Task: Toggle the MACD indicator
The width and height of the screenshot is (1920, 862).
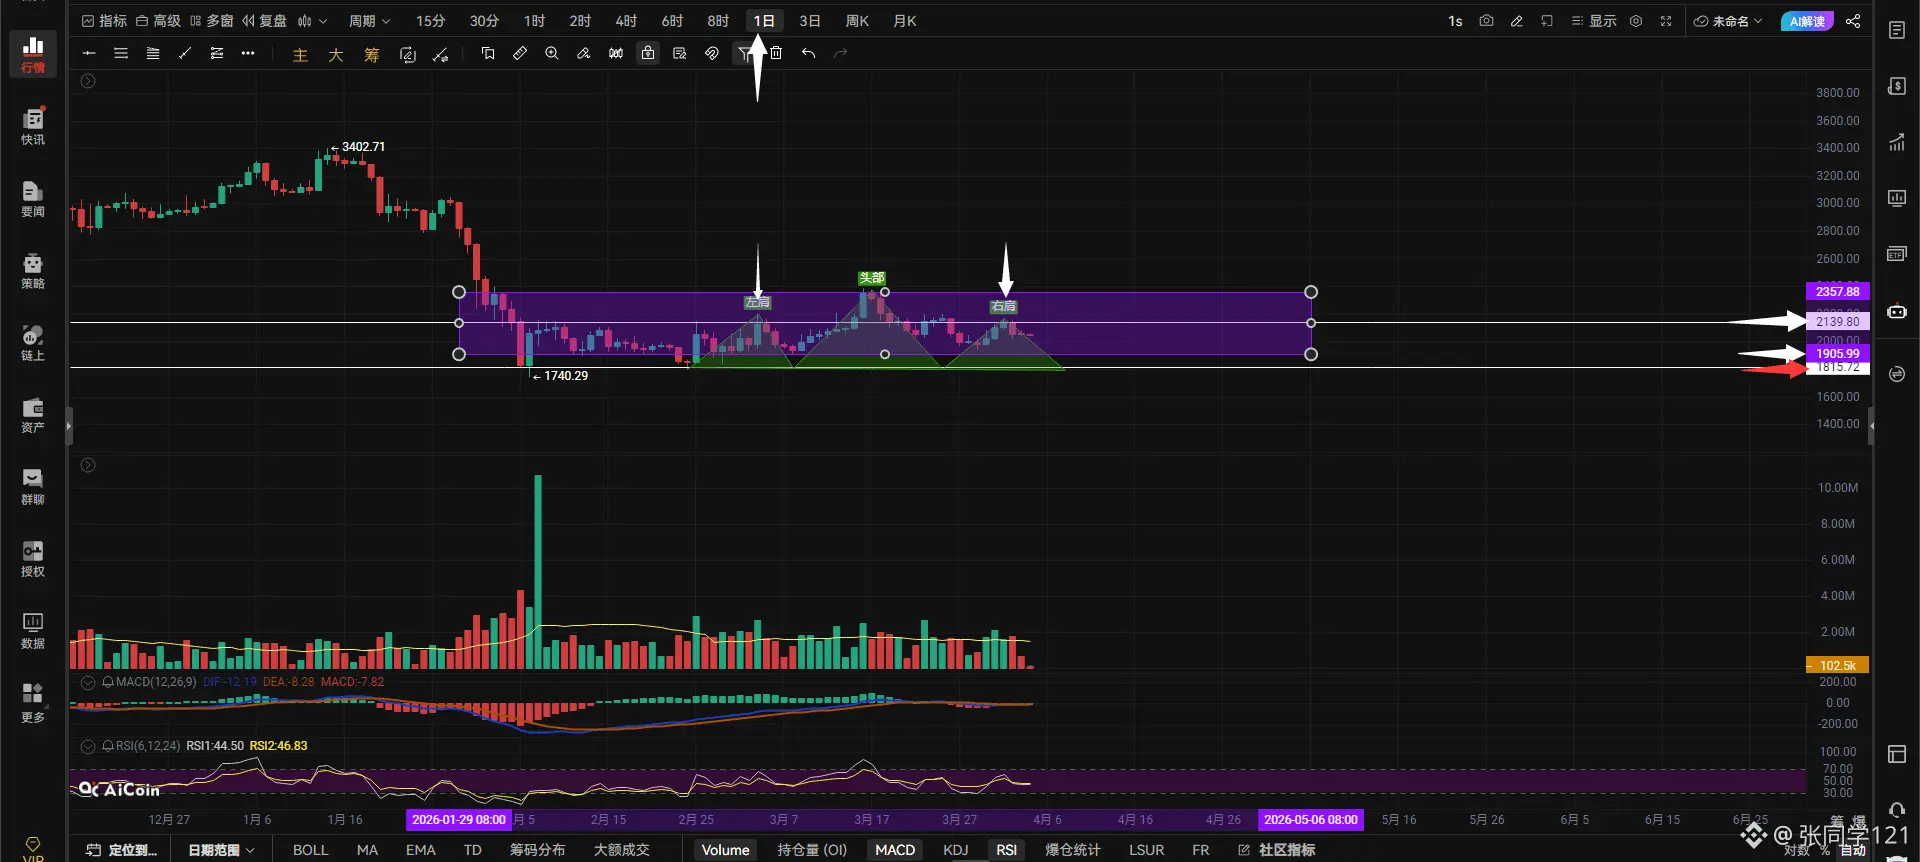Action: [x=895, y=850]
